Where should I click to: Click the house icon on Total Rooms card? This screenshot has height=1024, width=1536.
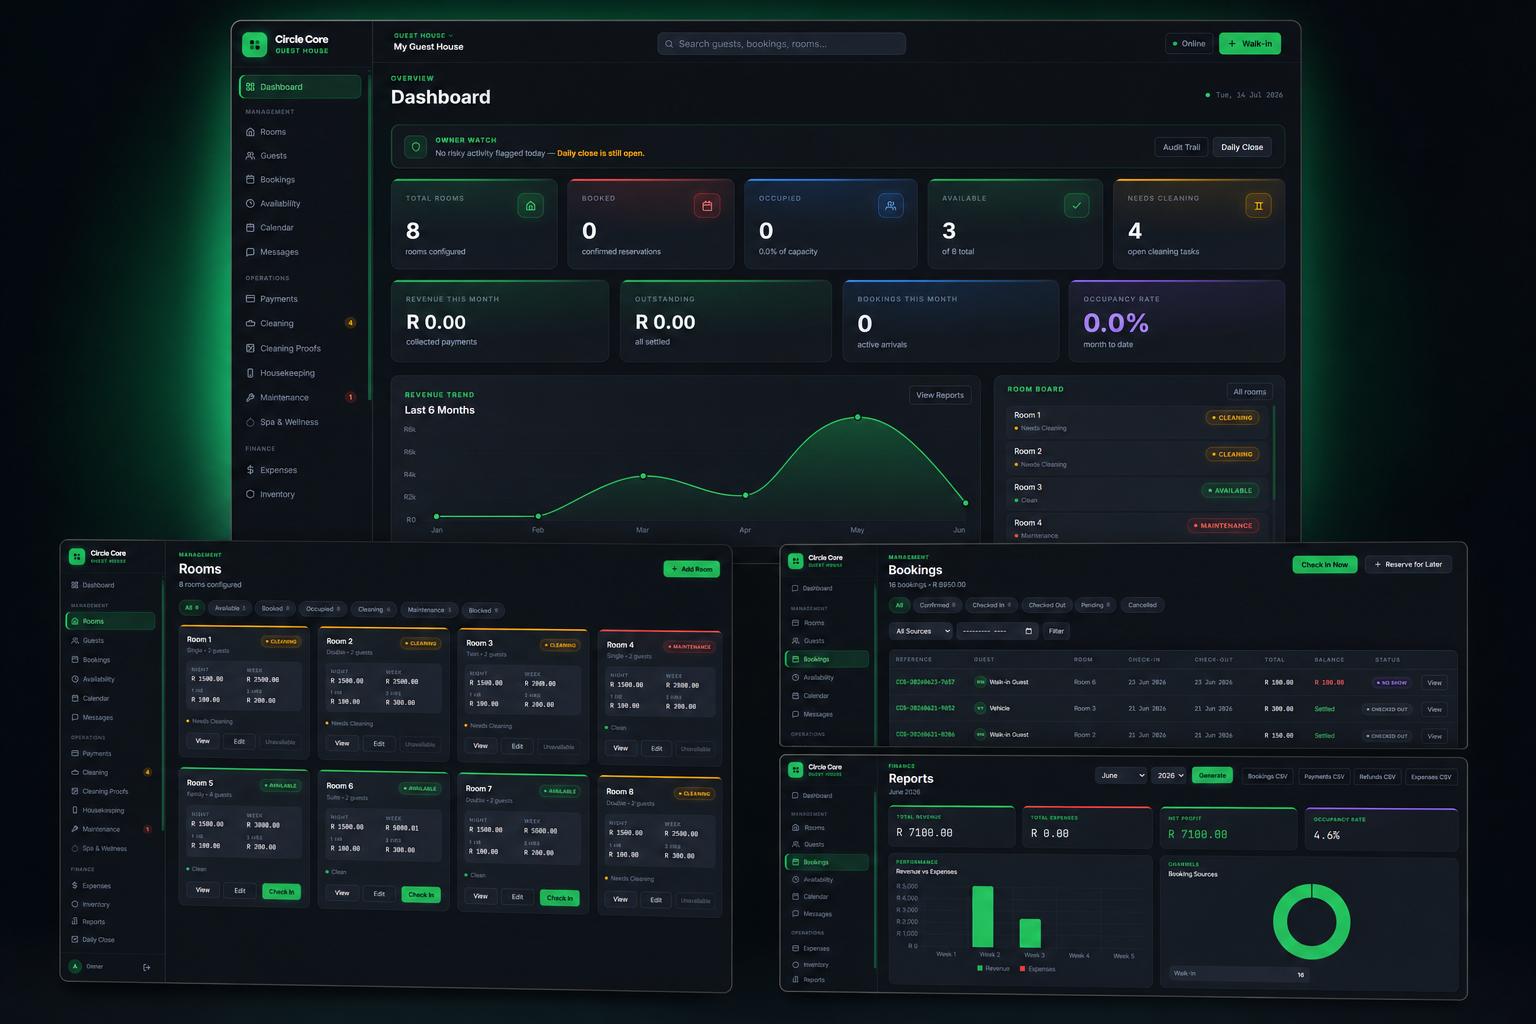(x=531, y=206)
